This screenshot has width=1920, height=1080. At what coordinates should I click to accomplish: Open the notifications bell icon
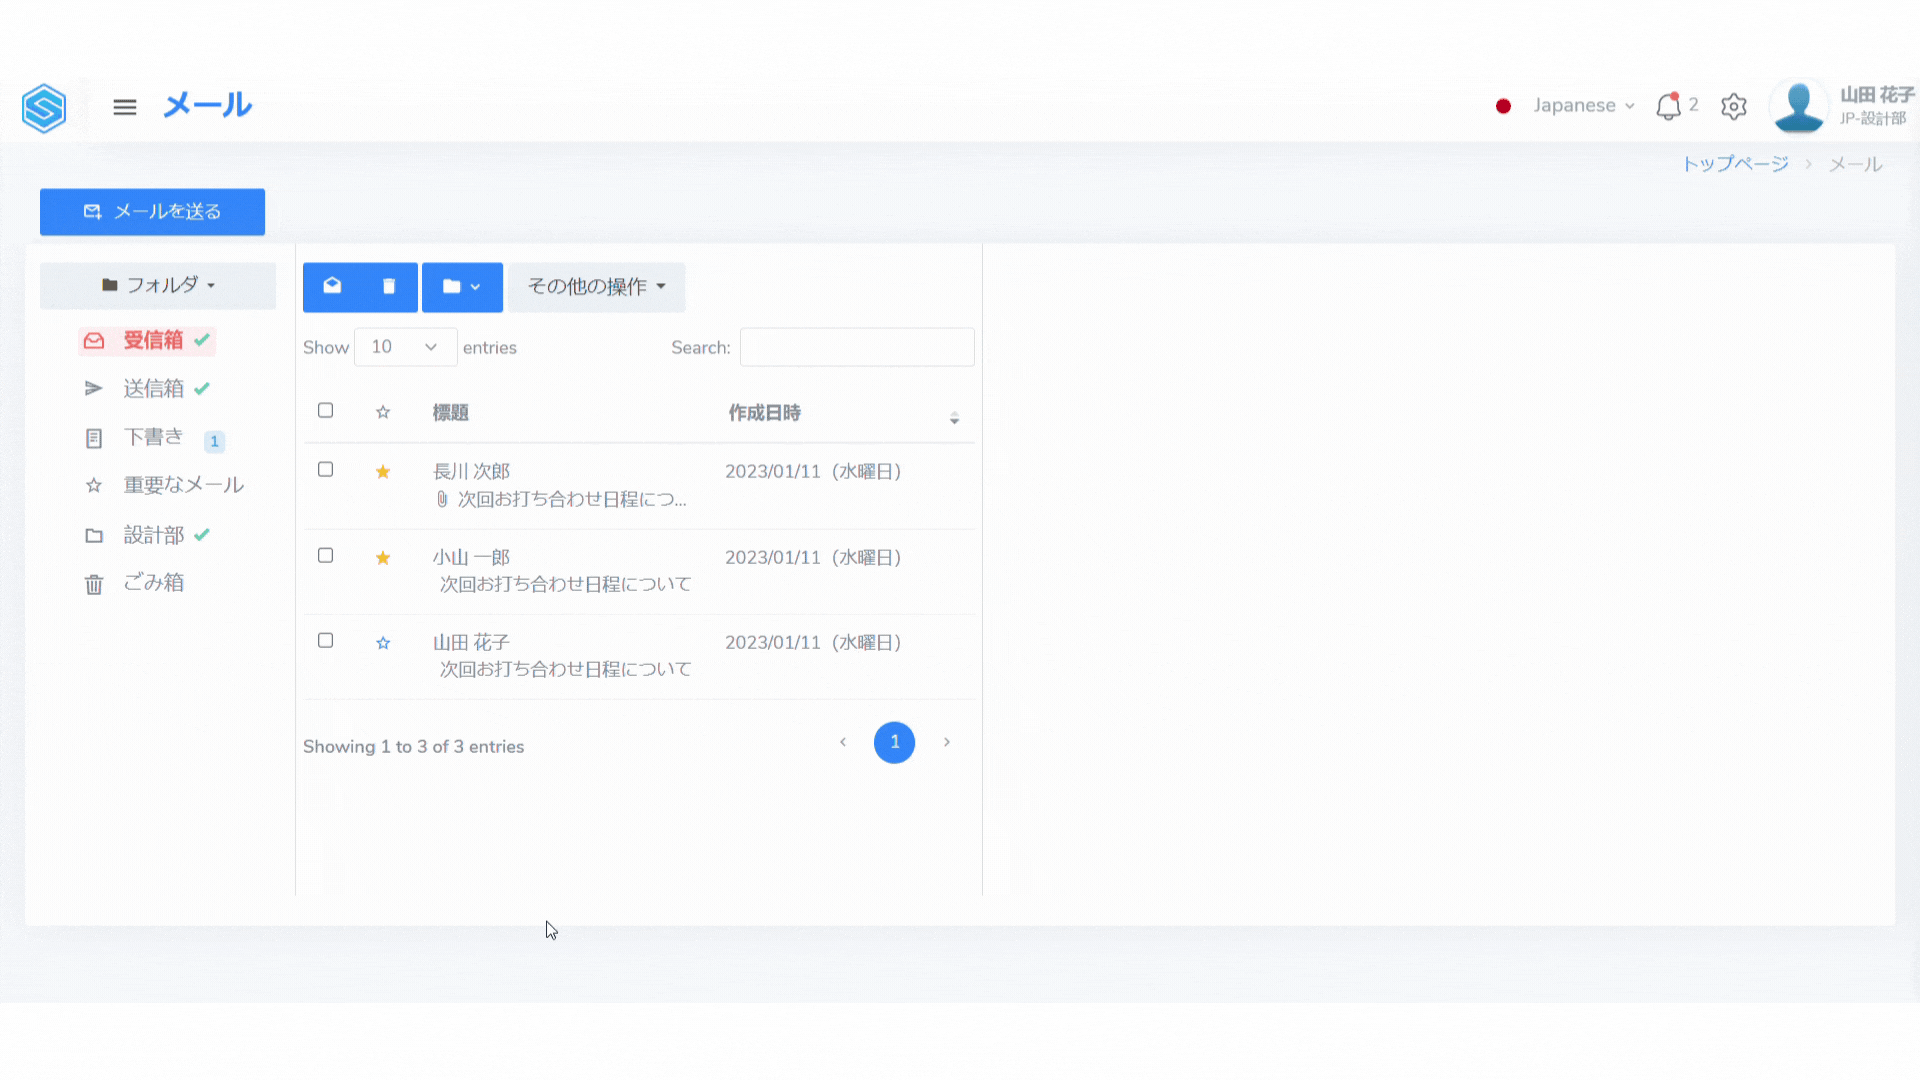pyautogui.click(x=1668, y=106)
